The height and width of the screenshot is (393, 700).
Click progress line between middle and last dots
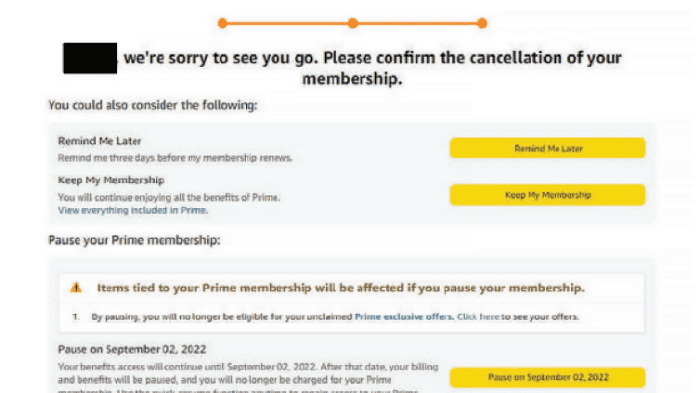pos(417,23)
